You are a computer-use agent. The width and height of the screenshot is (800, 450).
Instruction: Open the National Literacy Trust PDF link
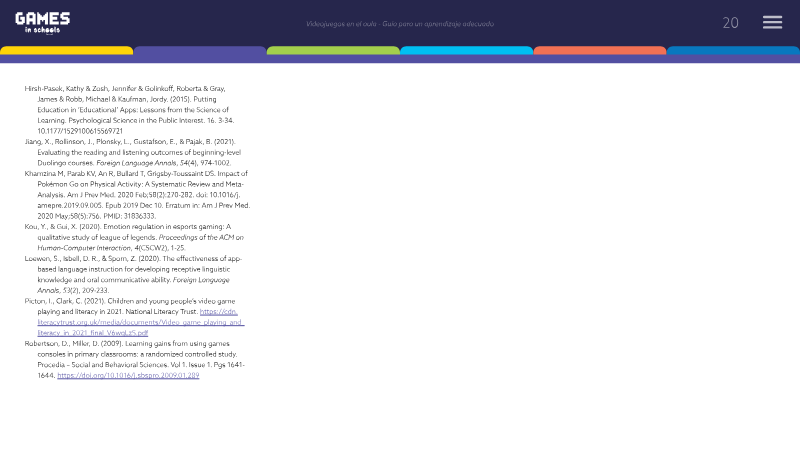[140, 322]
